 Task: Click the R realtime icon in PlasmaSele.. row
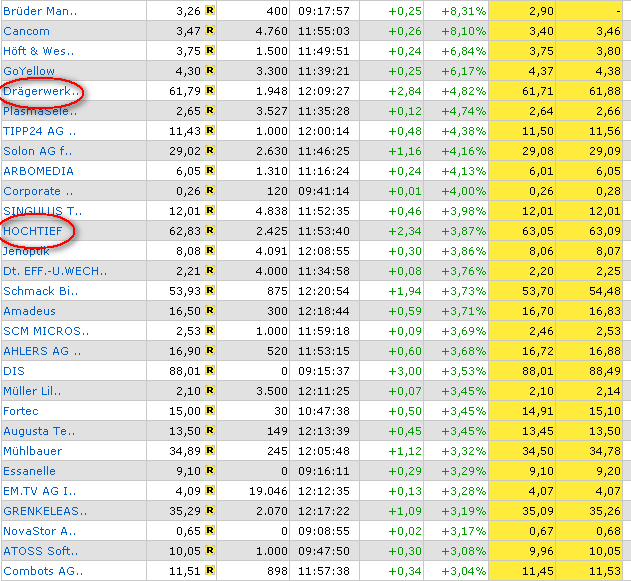(210, 110)
